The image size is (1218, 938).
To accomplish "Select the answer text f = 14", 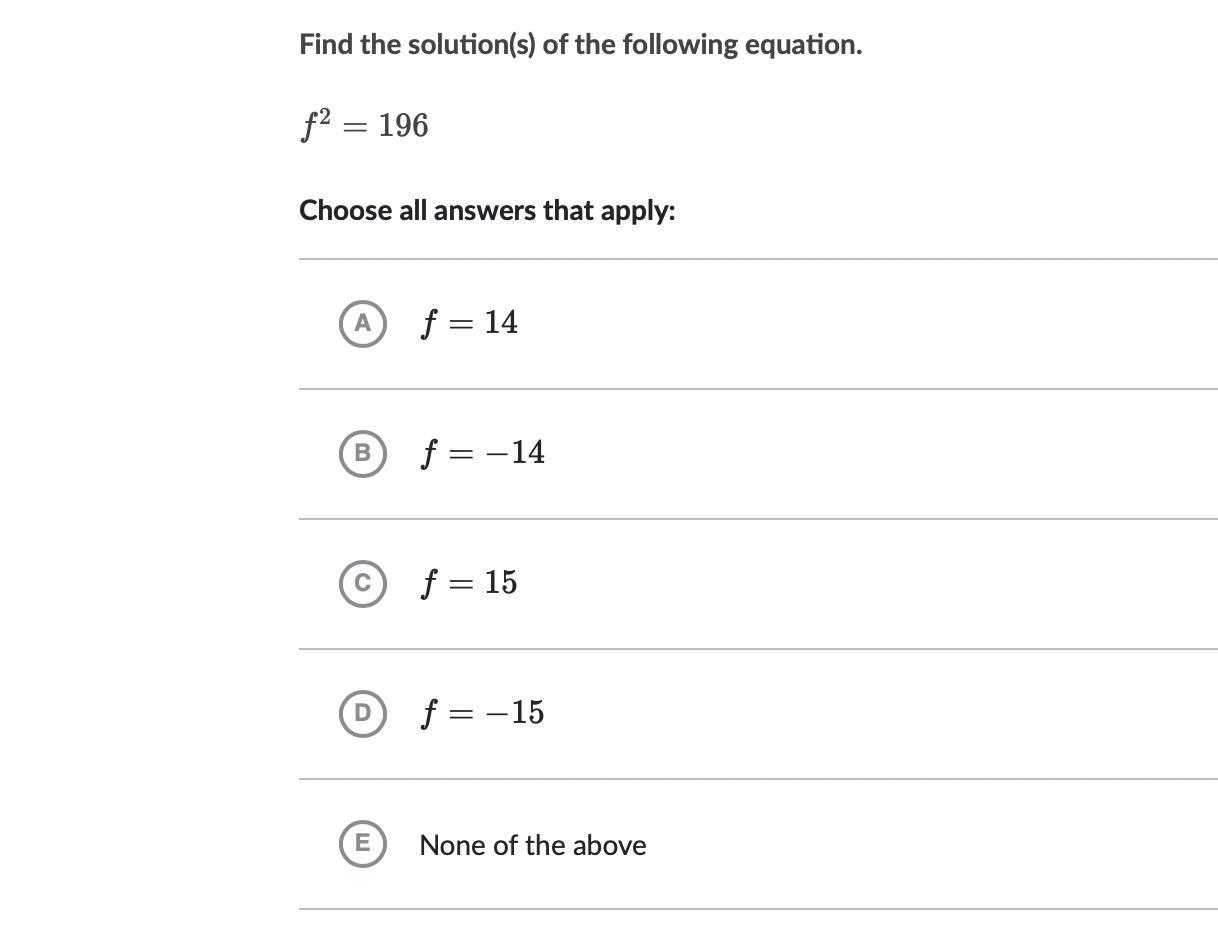I will pos(469,323).
